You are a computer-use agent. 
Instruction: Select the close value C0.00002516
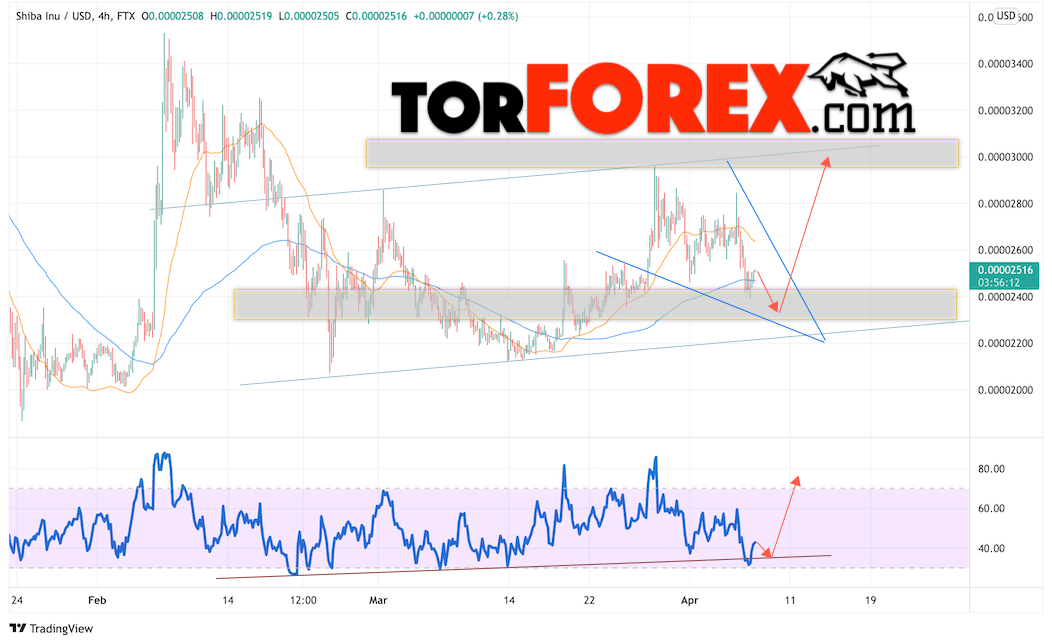click(x=376, y=16)
